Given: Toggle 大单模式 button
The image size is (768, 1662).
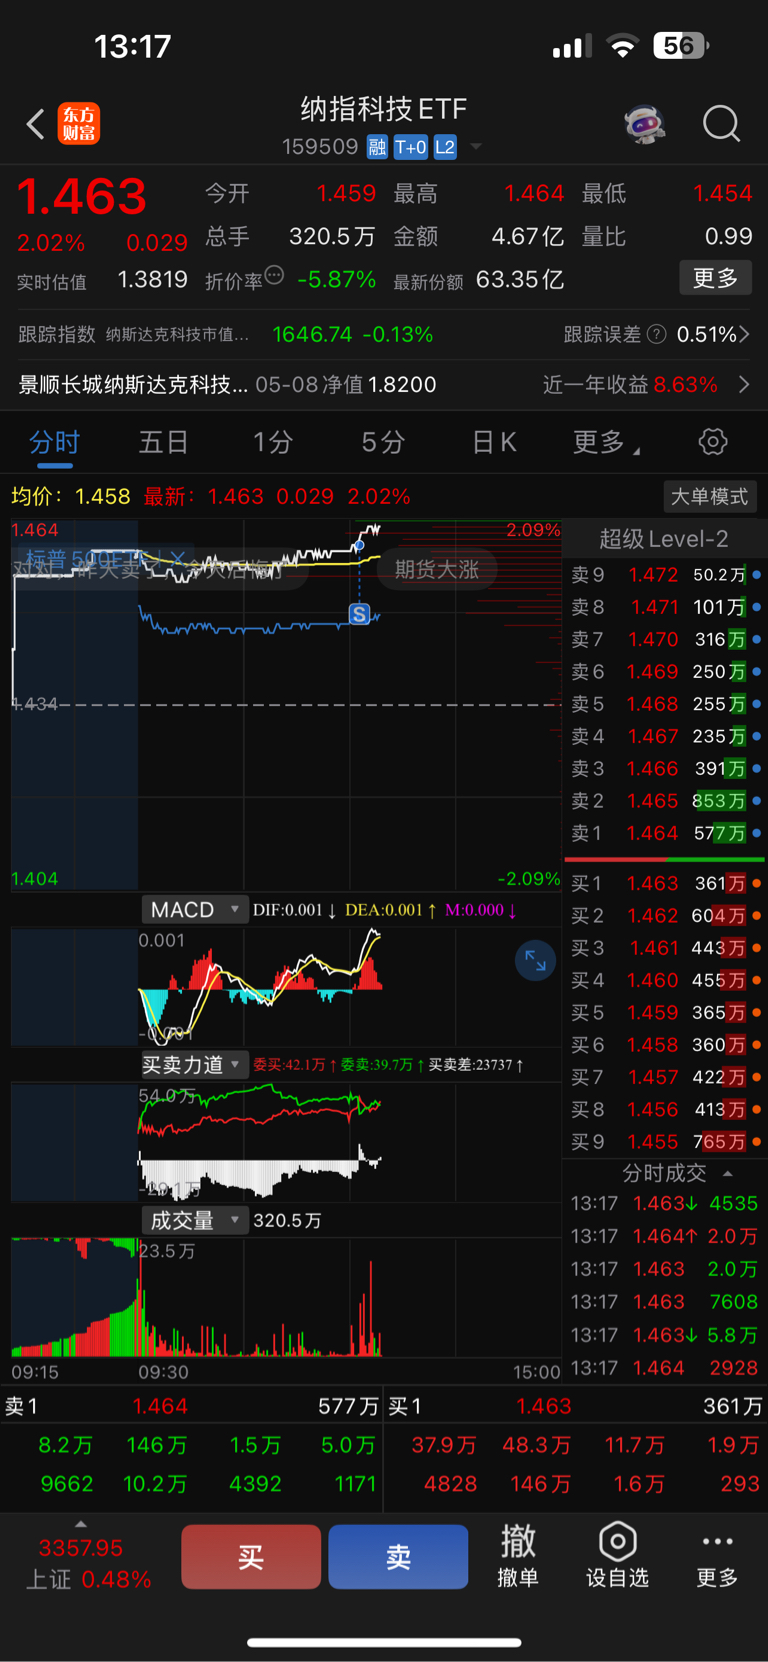Looking at the screenshot, I should 709,497.
